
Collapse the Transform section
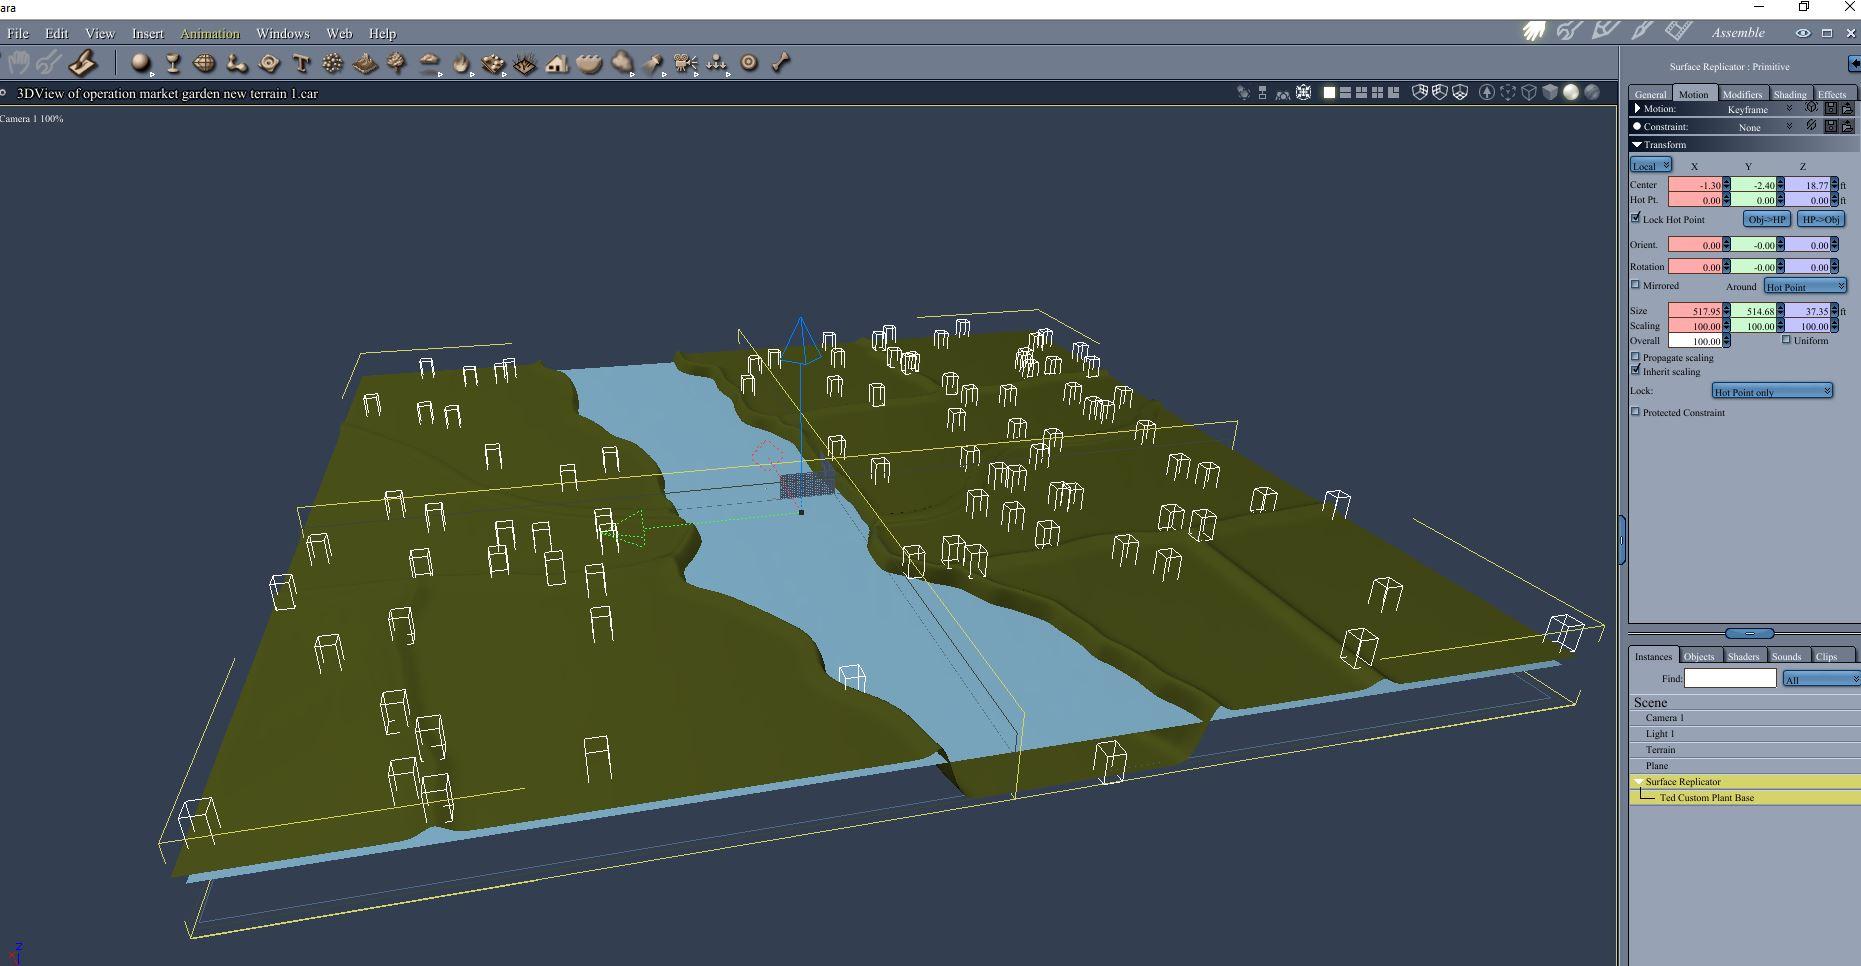pos(1637,145)
